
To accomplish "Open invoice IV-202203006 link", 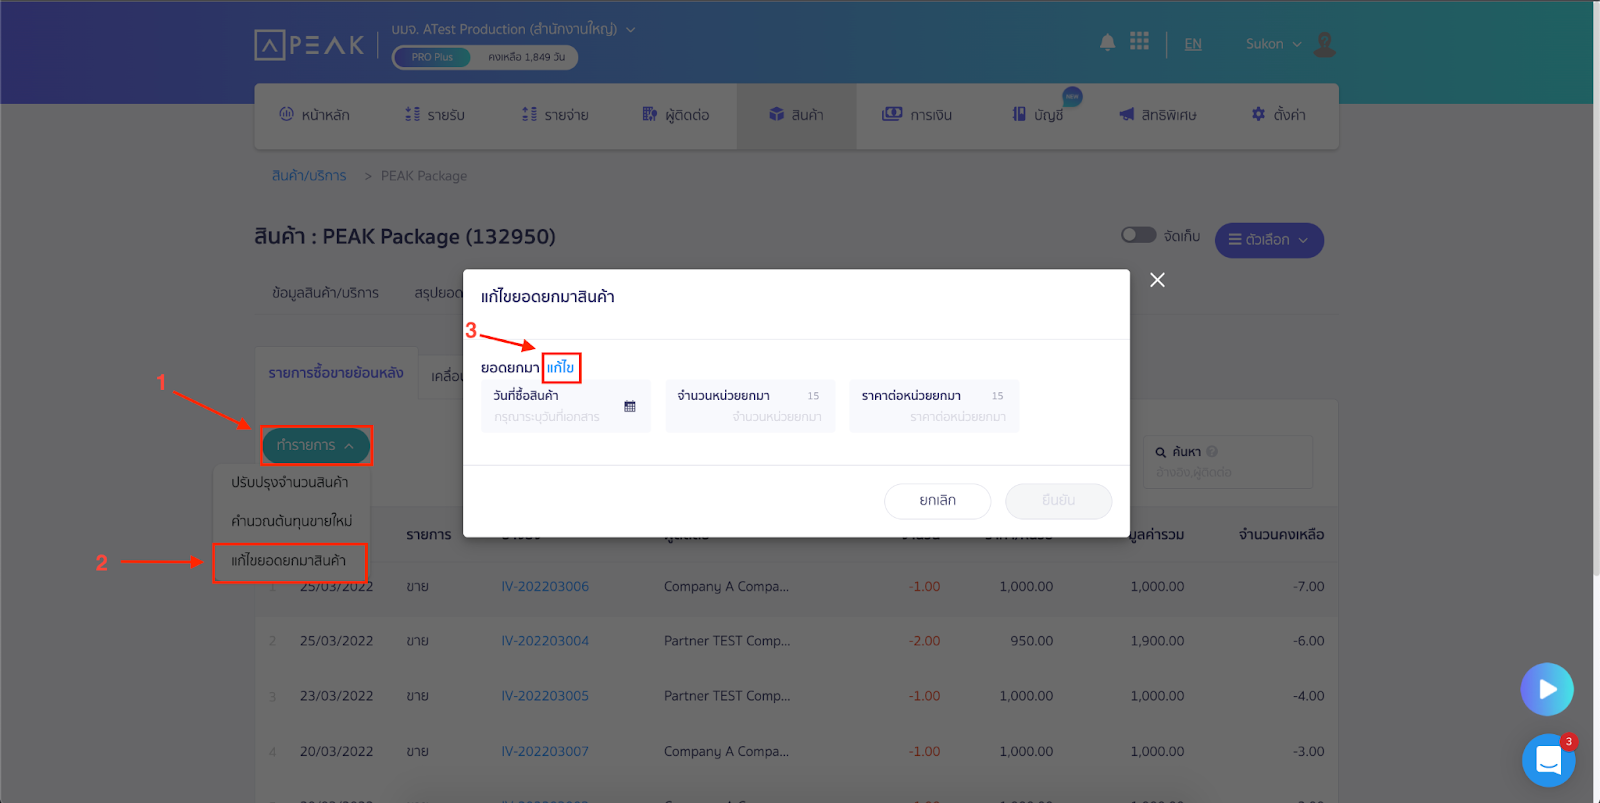I will pyautogui.click(x=545, y=587).
